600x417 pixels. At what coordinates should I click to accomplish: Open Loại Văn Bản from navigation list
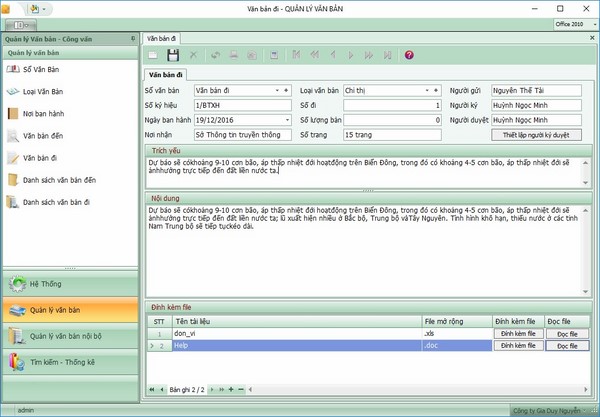[x=44, y=92]
